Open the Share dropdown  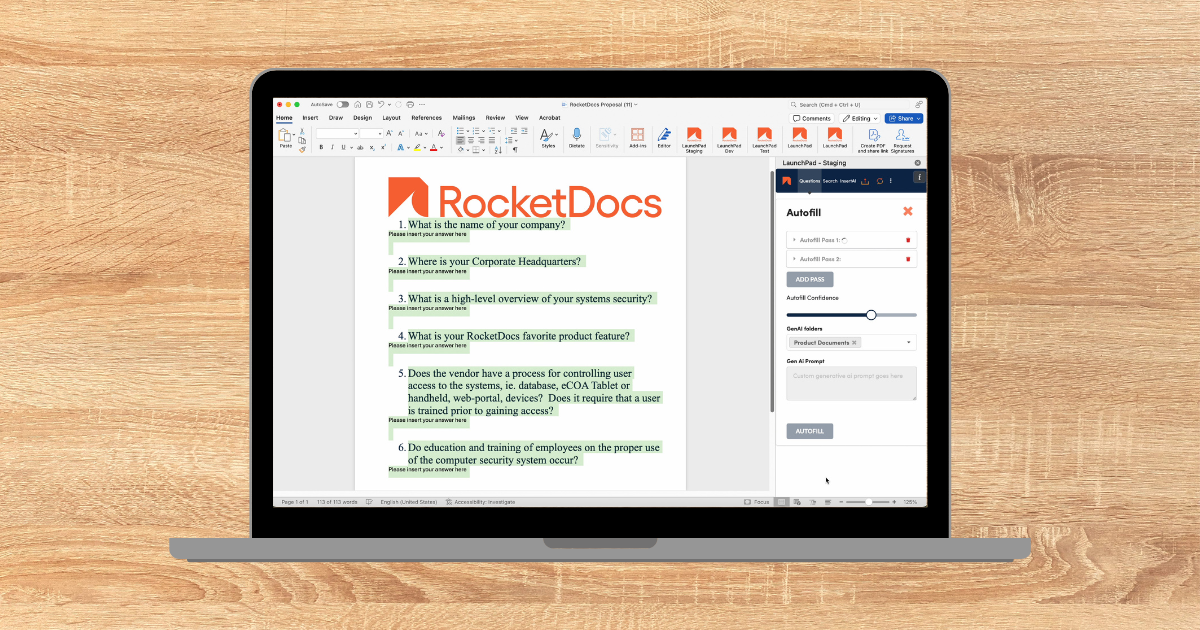tap(904, 118)
